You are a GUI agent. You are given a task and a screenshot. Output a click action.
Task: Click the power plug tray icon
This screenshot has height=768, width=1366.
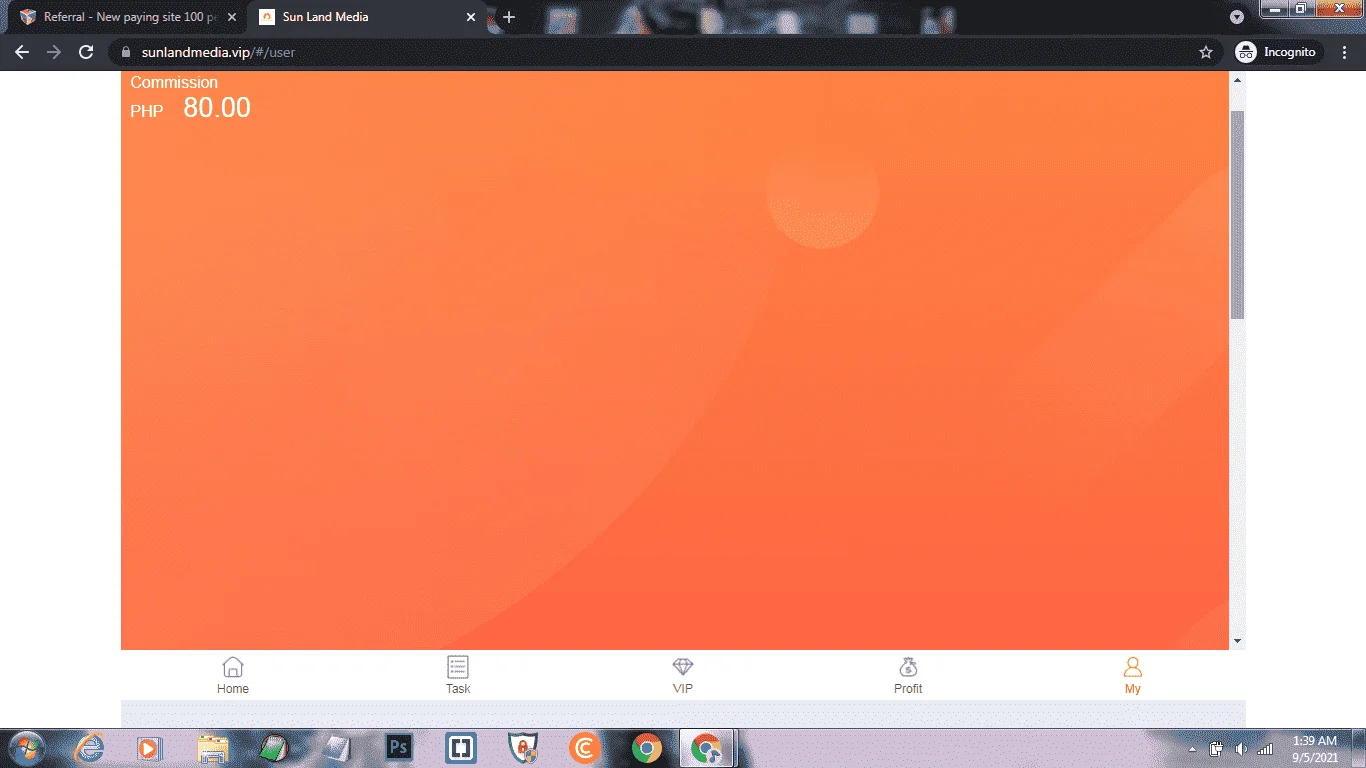click(x=1217, y=749)
